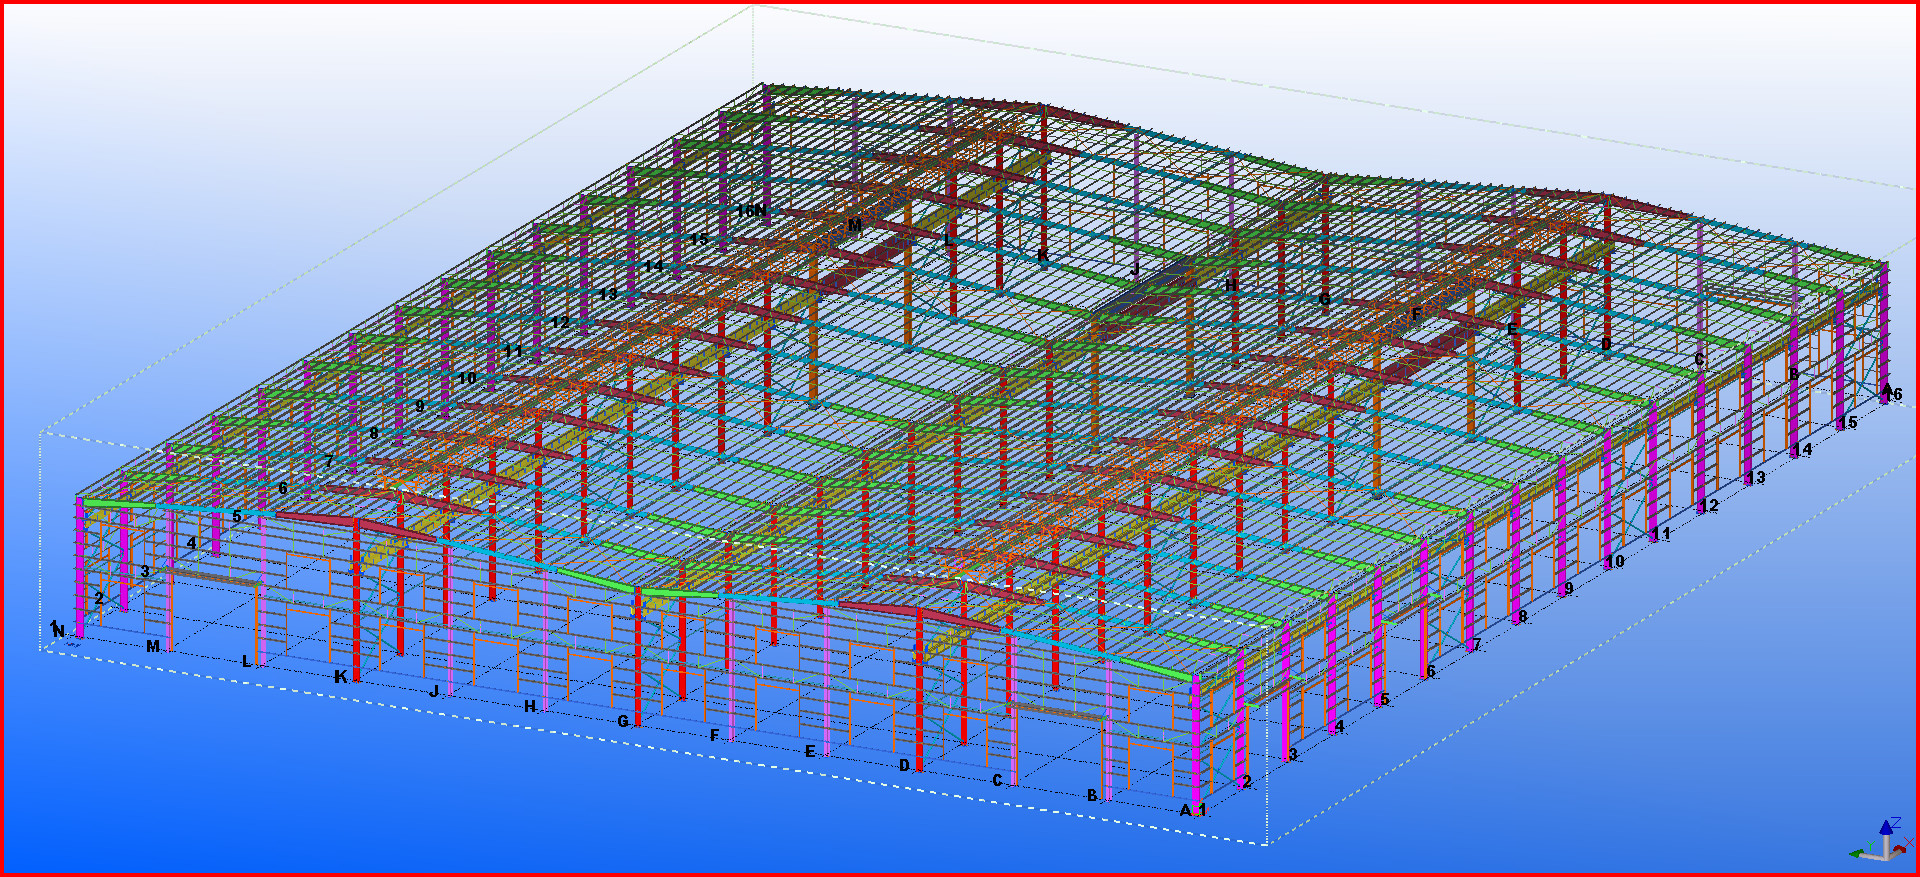The width and height of the screenshot is (1920, 877).
Task: Select grid label 8 on the left roof side
Action: 374,434
